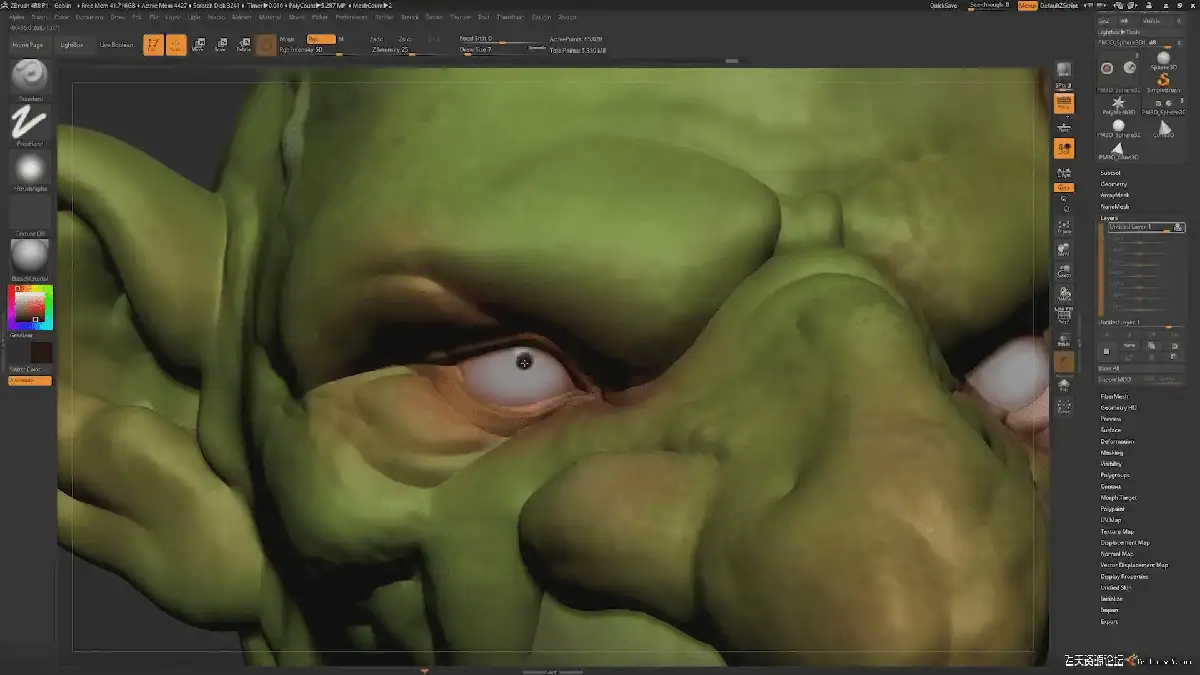Viewport: 1200px width, 675px height.
Task: Open the Material menu
Action: (x=269, y=17)
